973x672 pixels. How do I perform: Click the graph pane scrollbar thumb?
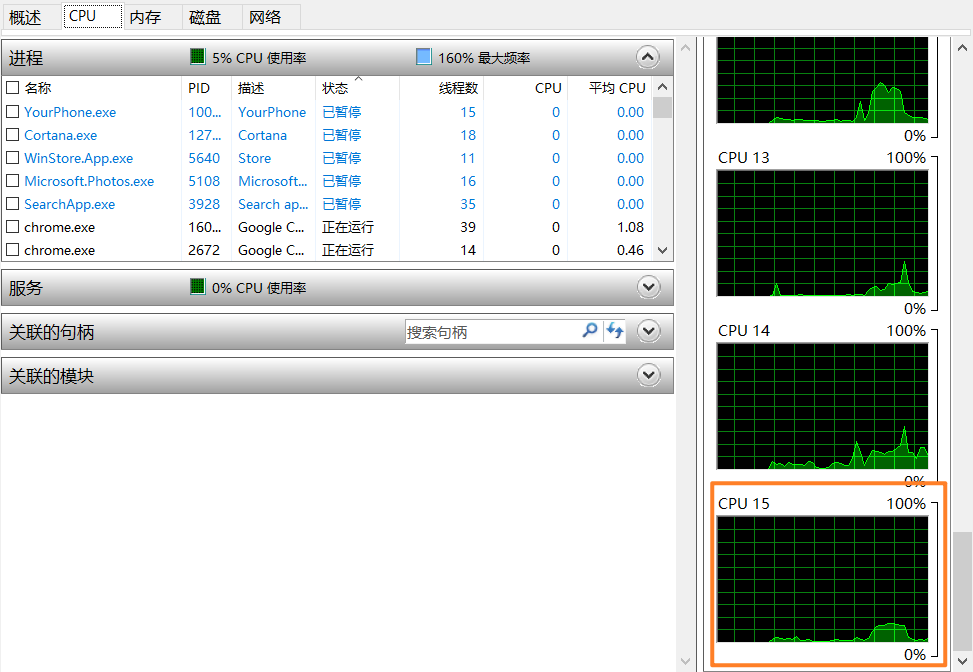[962, 589]
